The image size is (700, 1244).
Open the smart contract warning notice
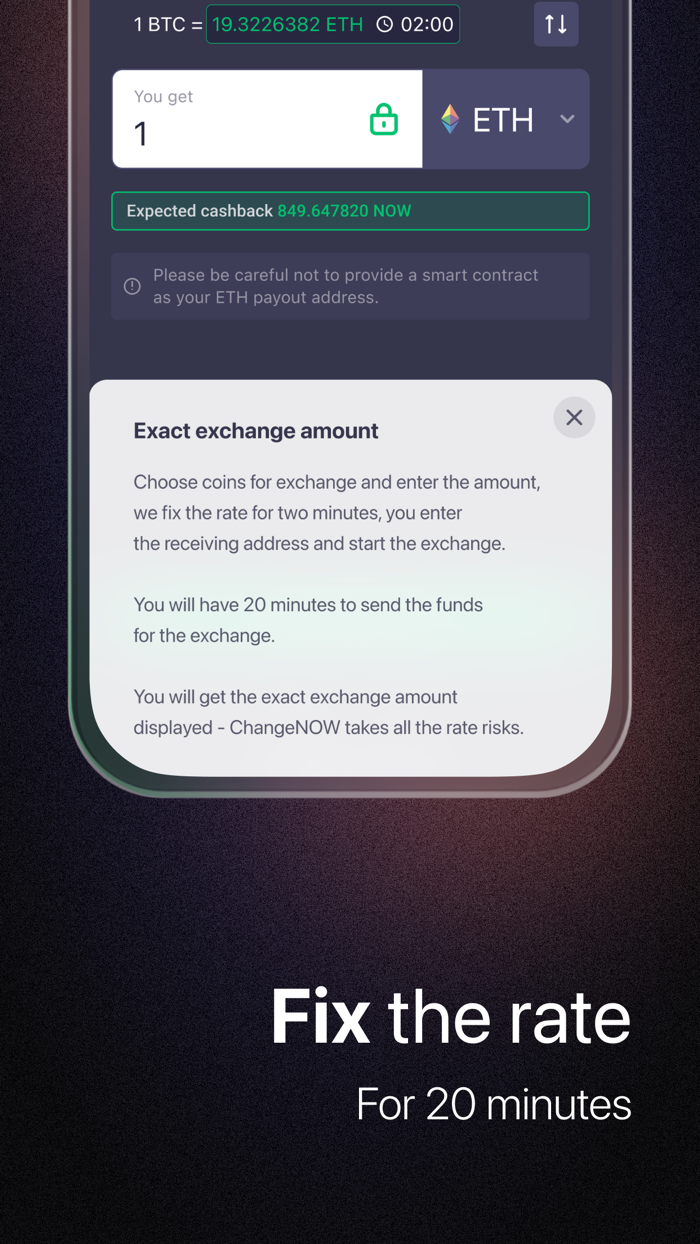point(350,286)
